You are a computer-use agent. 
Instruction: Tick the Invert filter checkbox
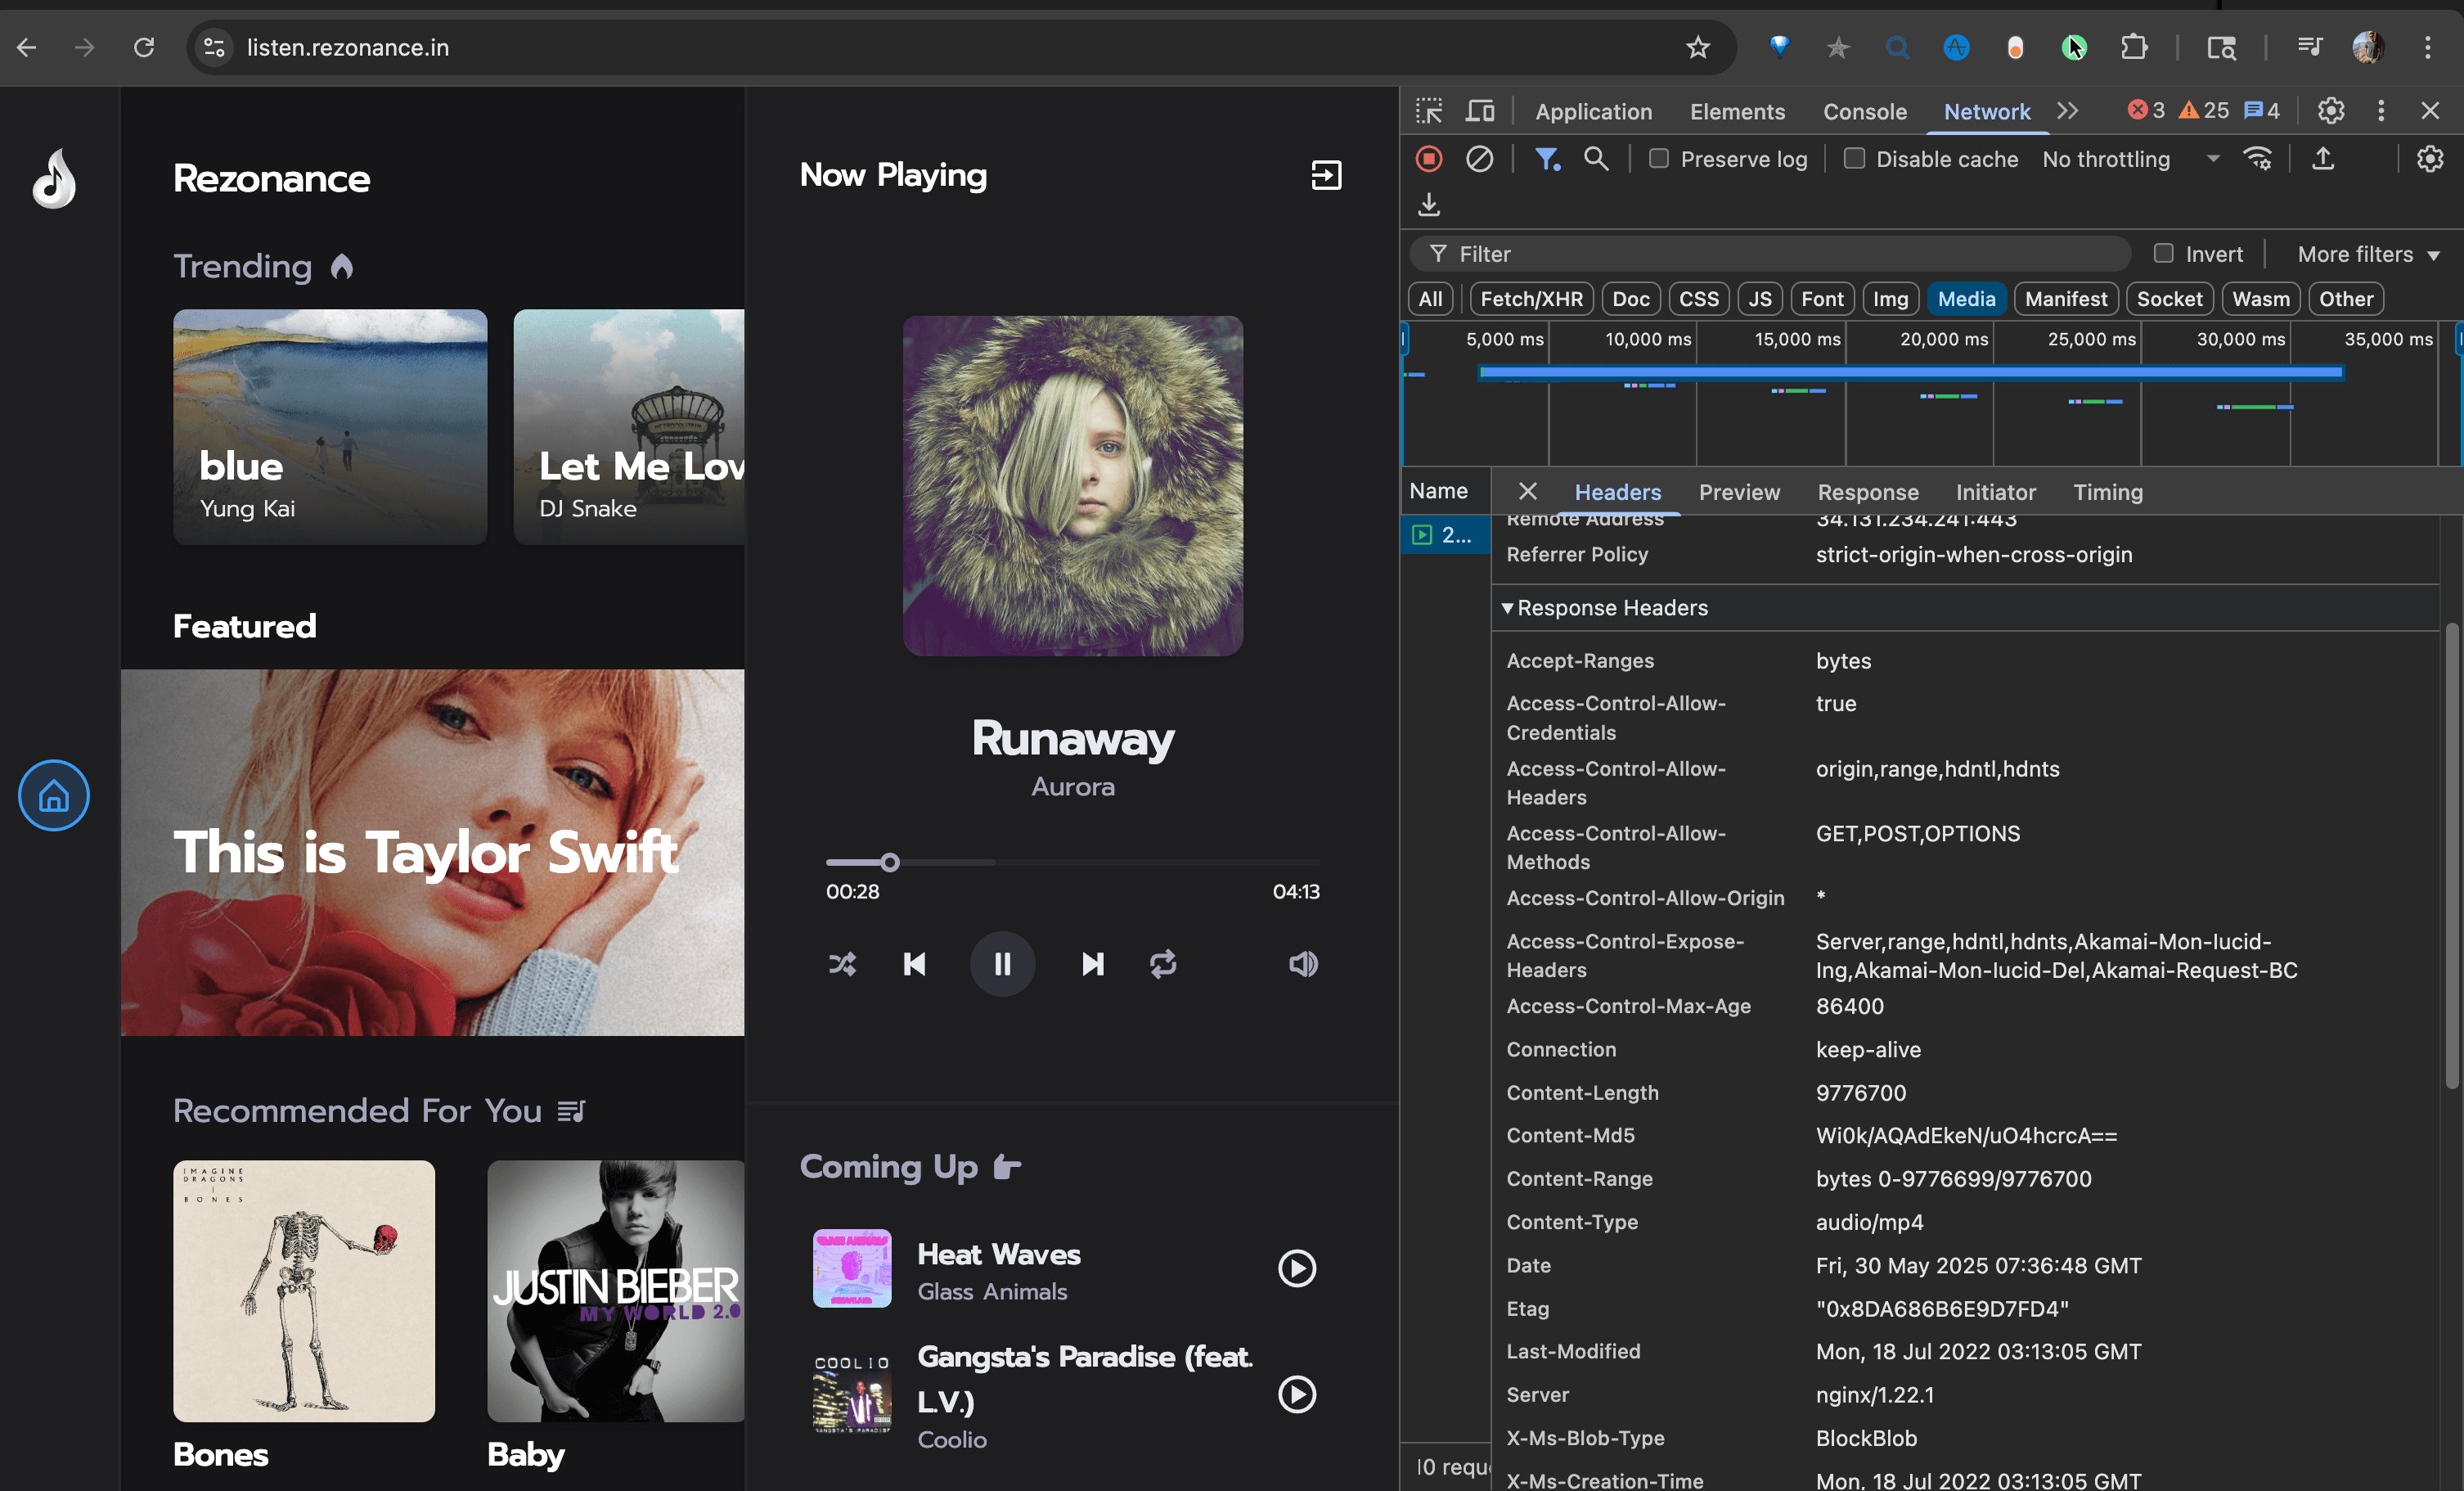[x=2163, y=254]
